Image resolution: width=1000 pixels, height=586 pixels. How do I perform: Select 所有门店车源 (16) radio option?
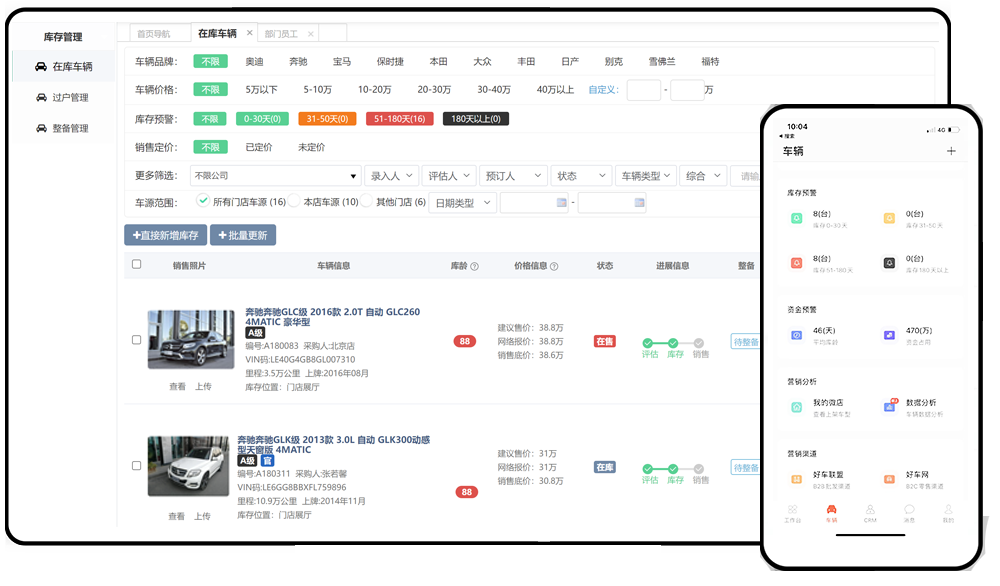[203, 200]
